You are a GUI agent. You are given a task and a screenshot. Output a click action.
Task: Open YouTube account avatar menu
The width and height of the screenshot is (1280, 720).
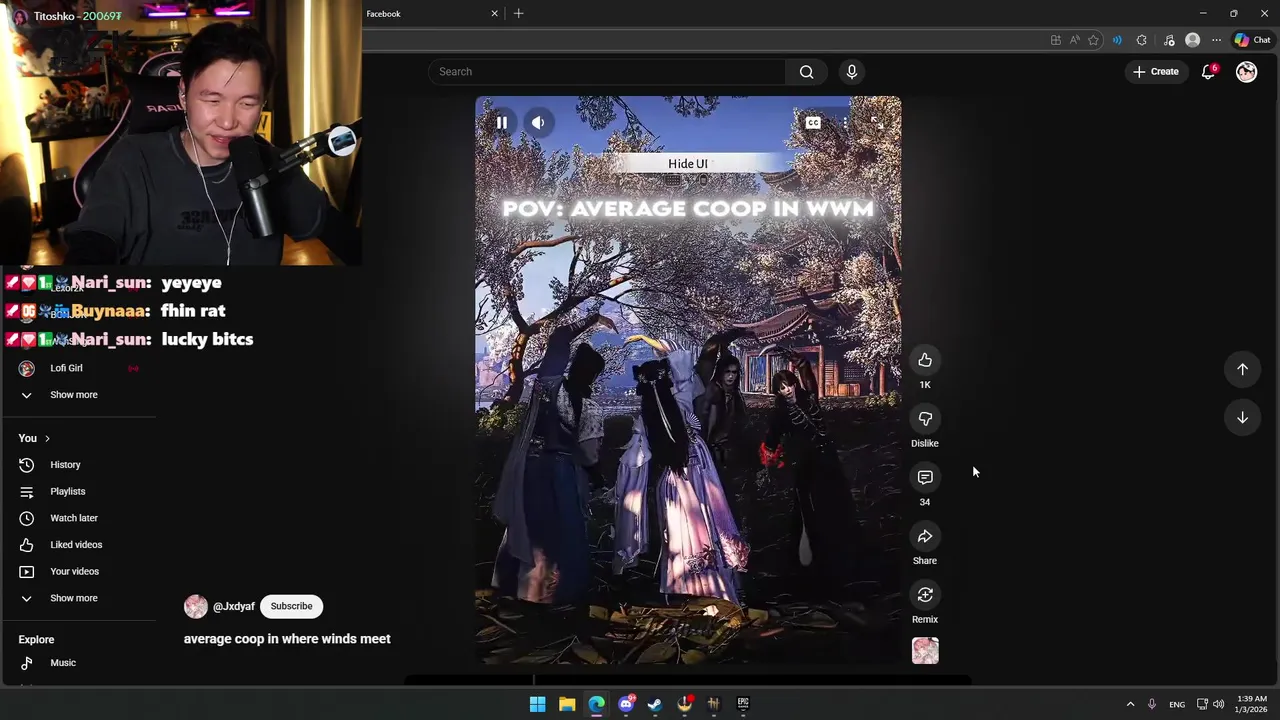click(x=1246, y=72)
